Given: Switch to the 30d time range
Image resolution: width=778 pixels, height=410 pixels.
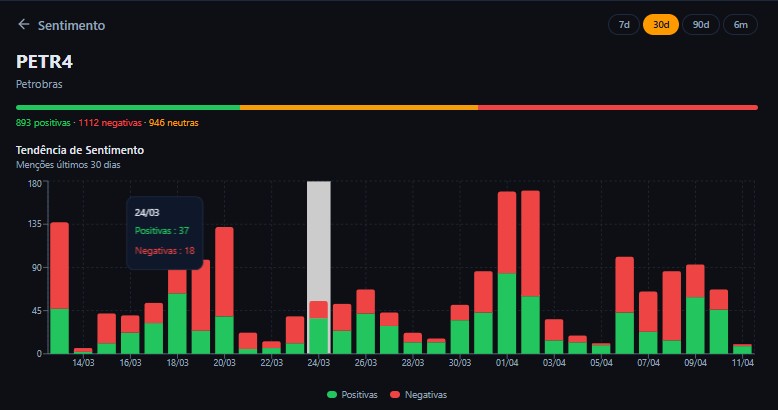Looking at the screenshot, I should (x=660, y=25).
